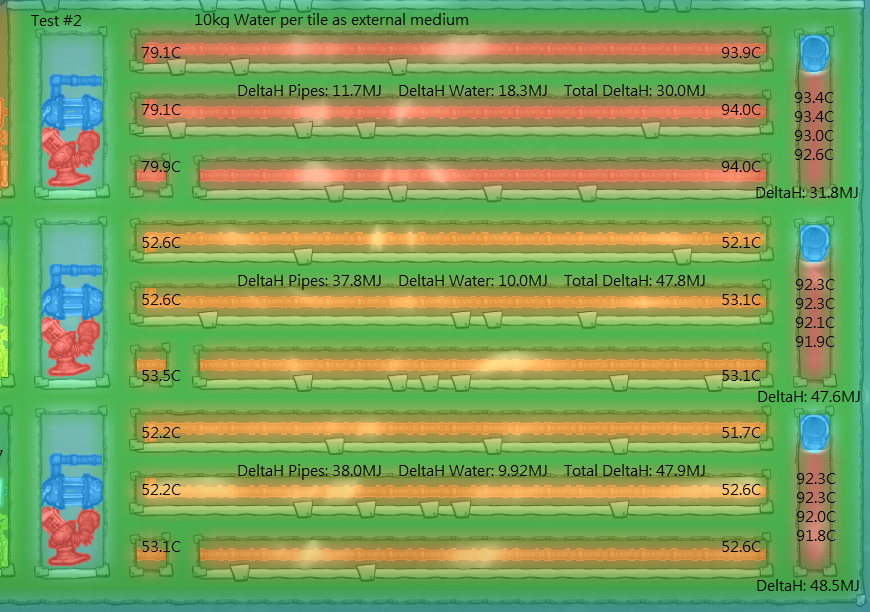870x612 pixels.
Task: Select the red machine in the lowest chamber
Action: tap(71, 537)
